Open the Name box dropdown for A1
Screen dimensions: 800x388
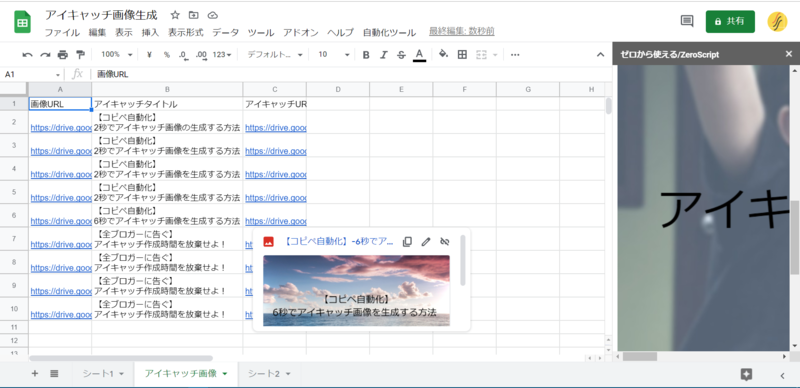tap(58, 75)
